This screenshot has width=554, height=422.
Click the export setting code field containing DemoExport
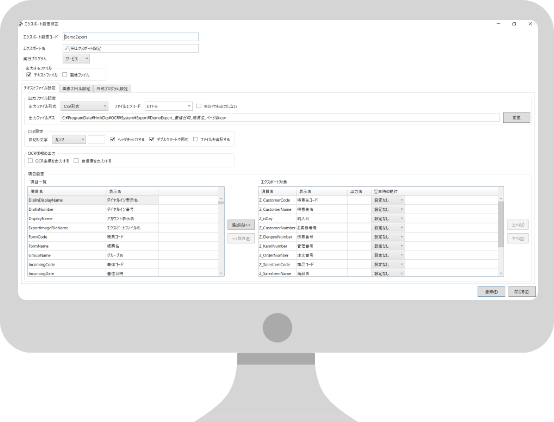pyautogui.click(x=131, y=37)
